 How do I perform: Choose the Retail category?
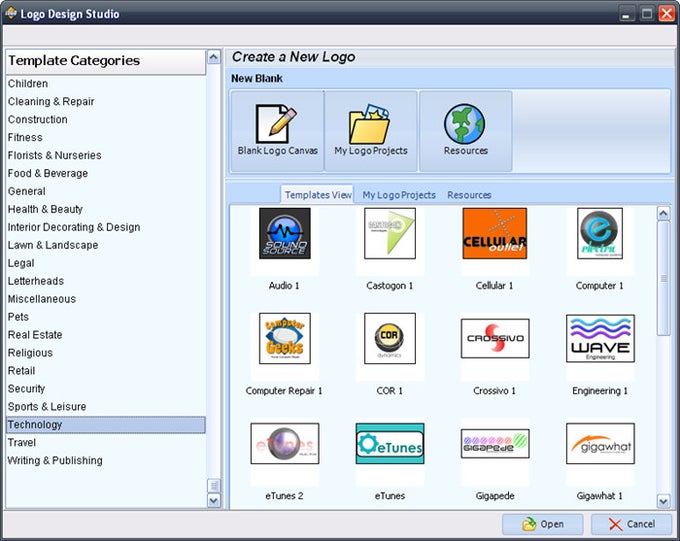(x=105, y=371)
